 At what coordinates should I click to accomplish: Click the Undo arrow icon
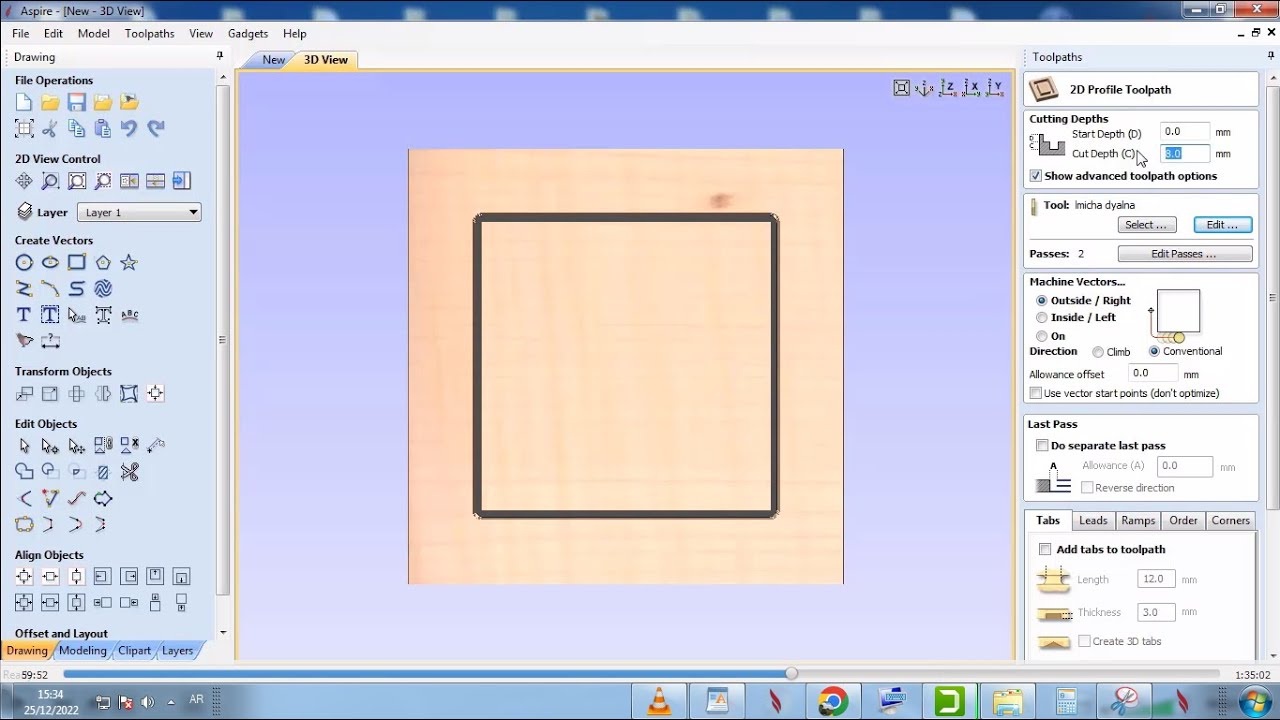click(129, 128)
